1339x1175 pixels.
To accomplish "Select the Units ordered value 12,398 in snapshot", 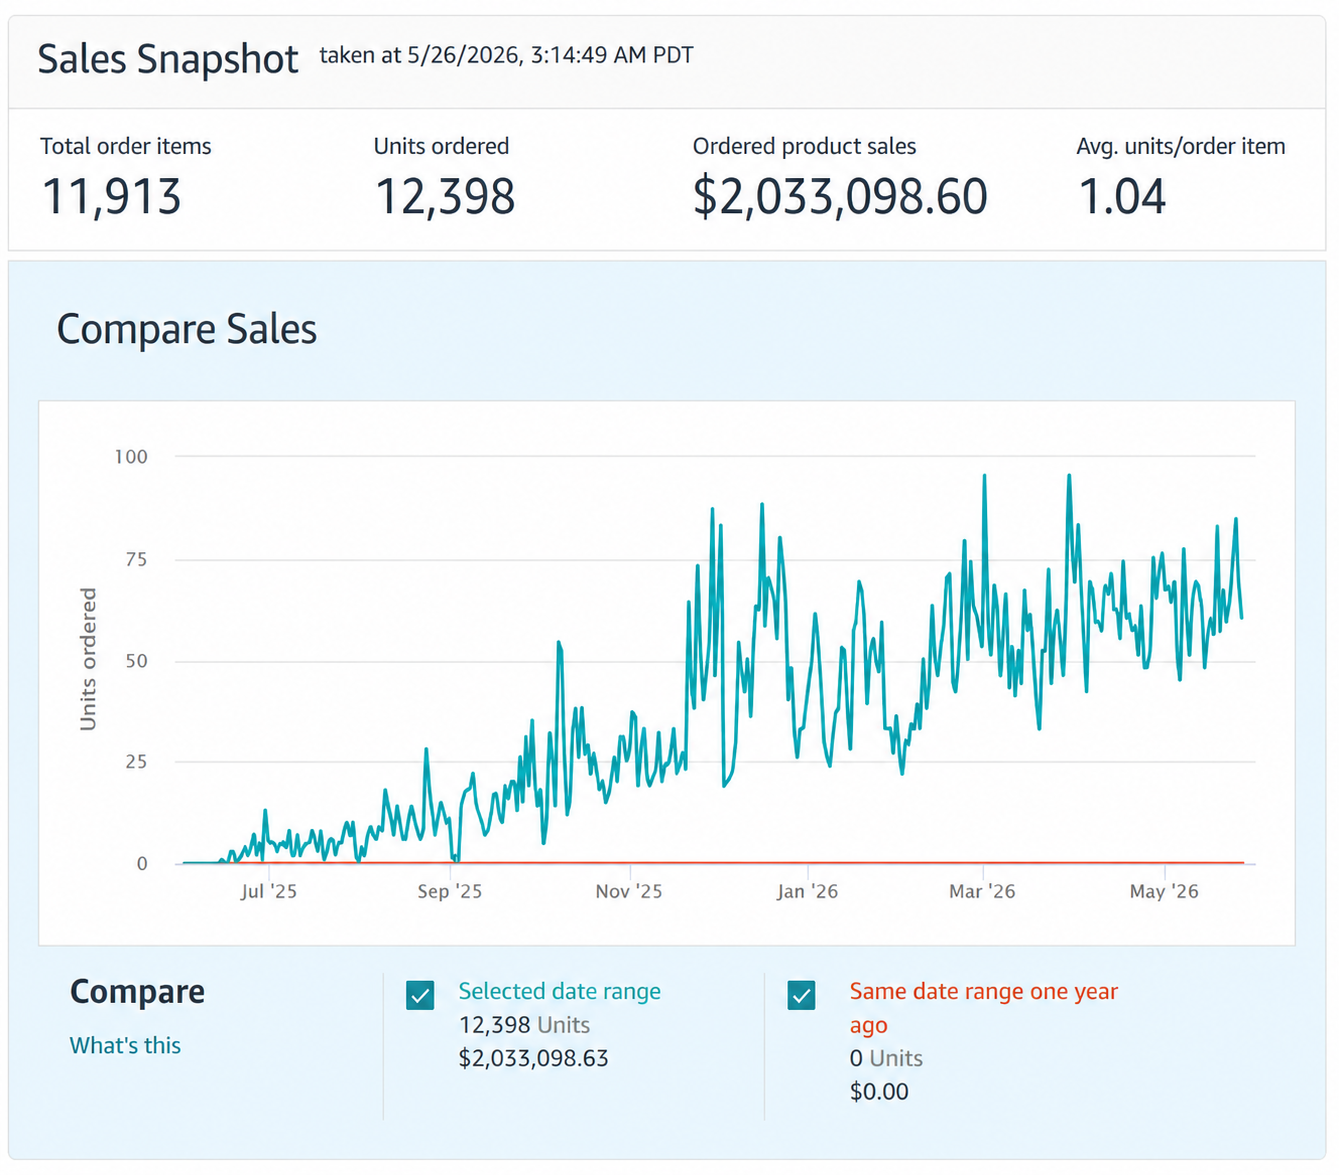I will pos(445,196).
